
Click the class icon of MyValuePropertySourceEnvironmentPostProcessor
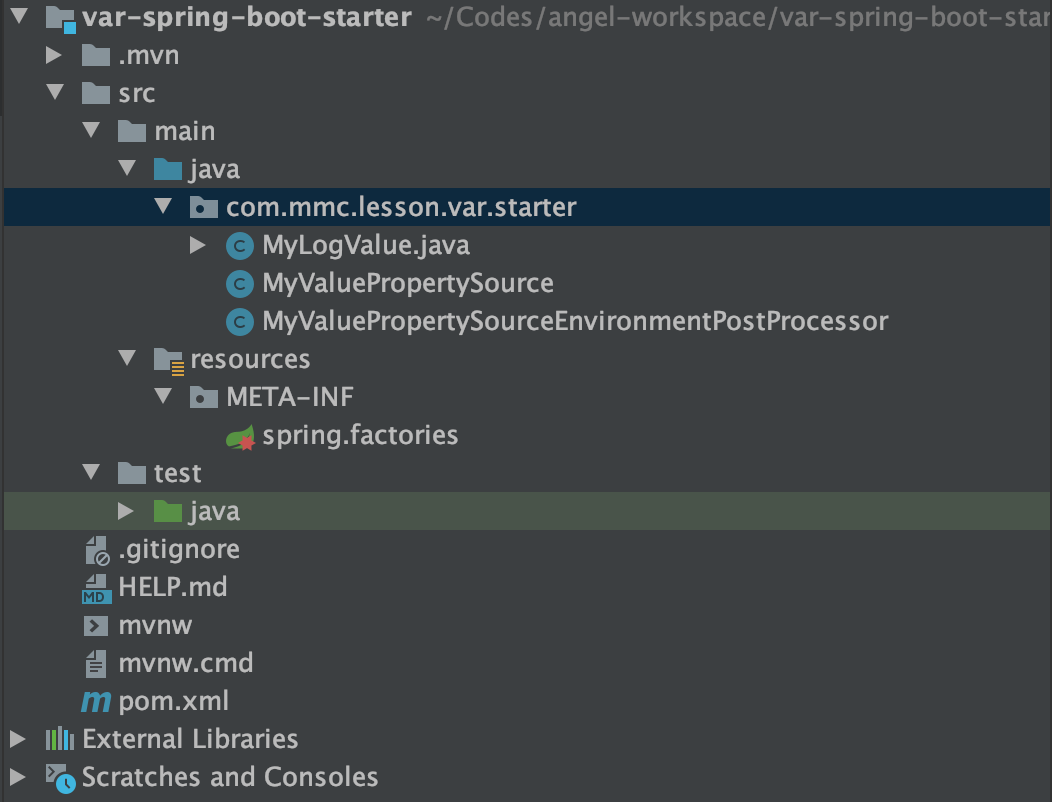(x=240, y=321)
